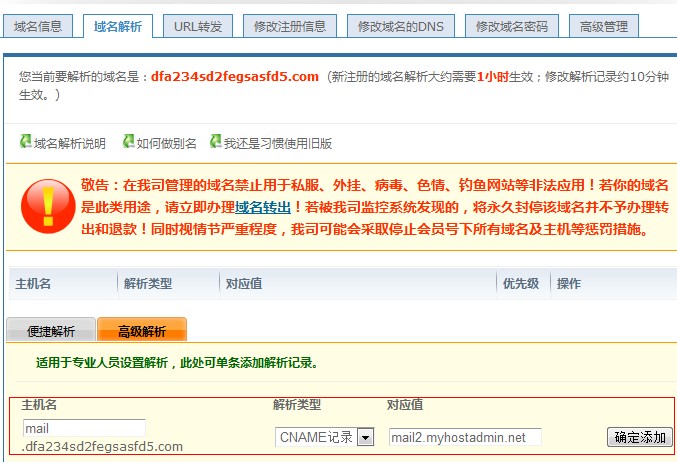This screenshot has width=677, height=462.
Task: Click the 确定添加 button
Action: click(x=639, y=437)
